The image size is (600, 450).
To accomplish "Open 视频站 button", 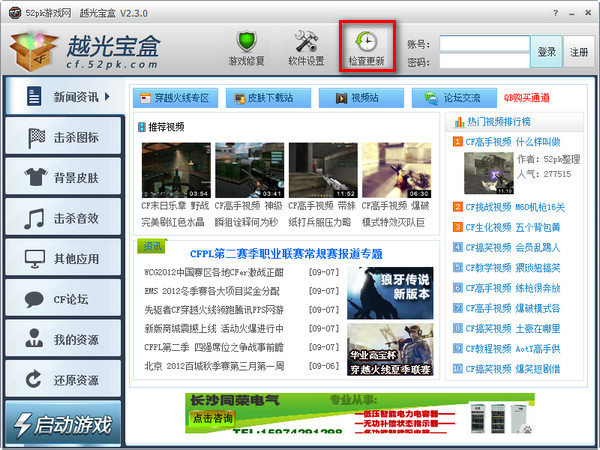I will point(361,98).
